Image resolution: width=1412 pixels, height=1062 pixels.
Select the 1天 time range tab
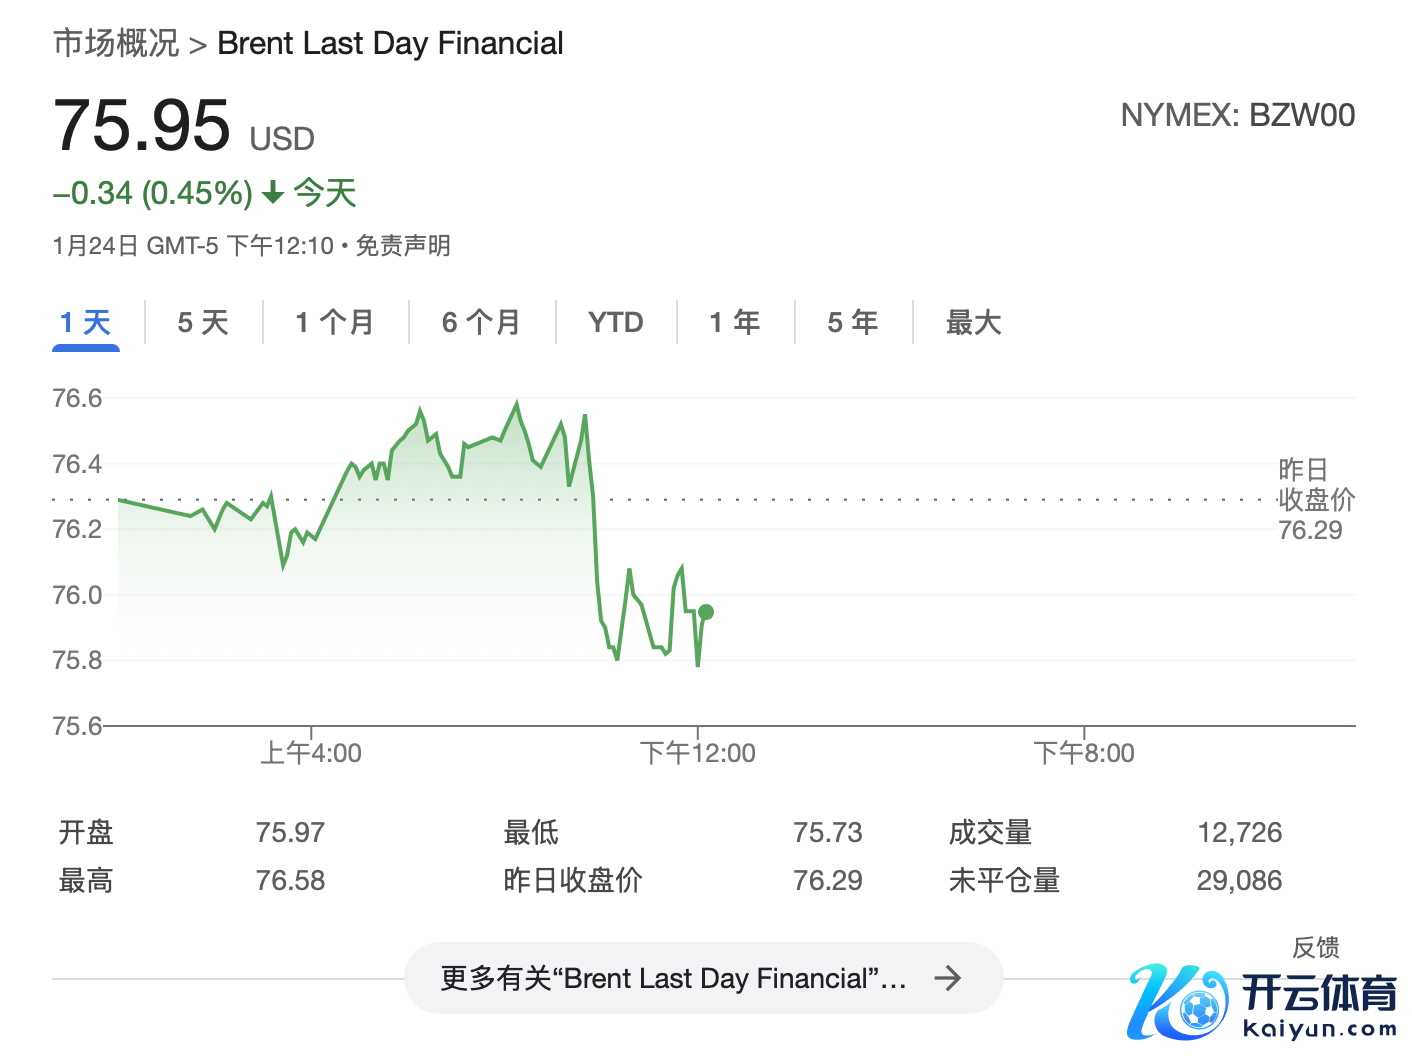tap(85, 322)
